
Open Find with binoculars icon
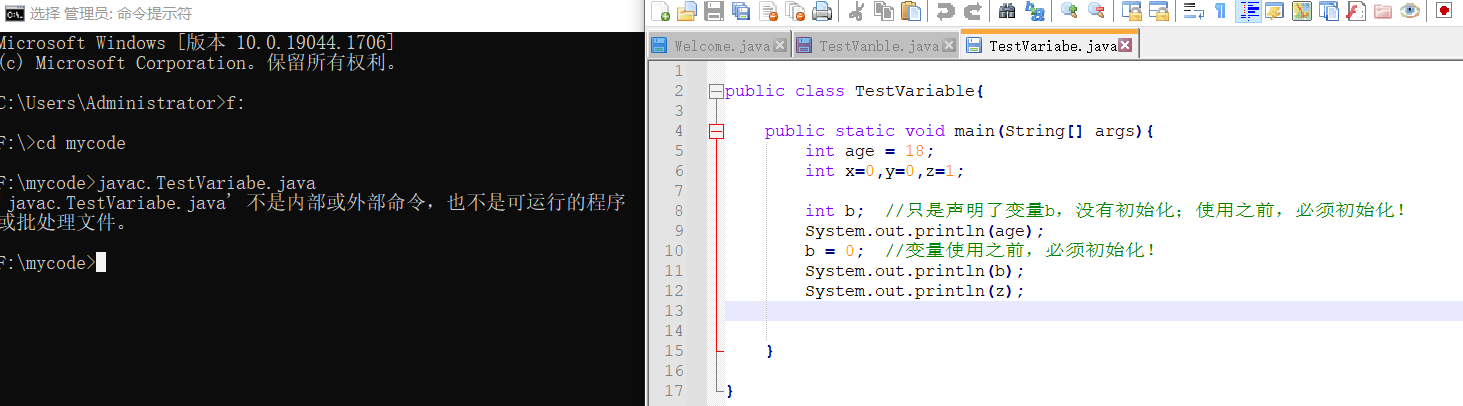[1007, 11]
